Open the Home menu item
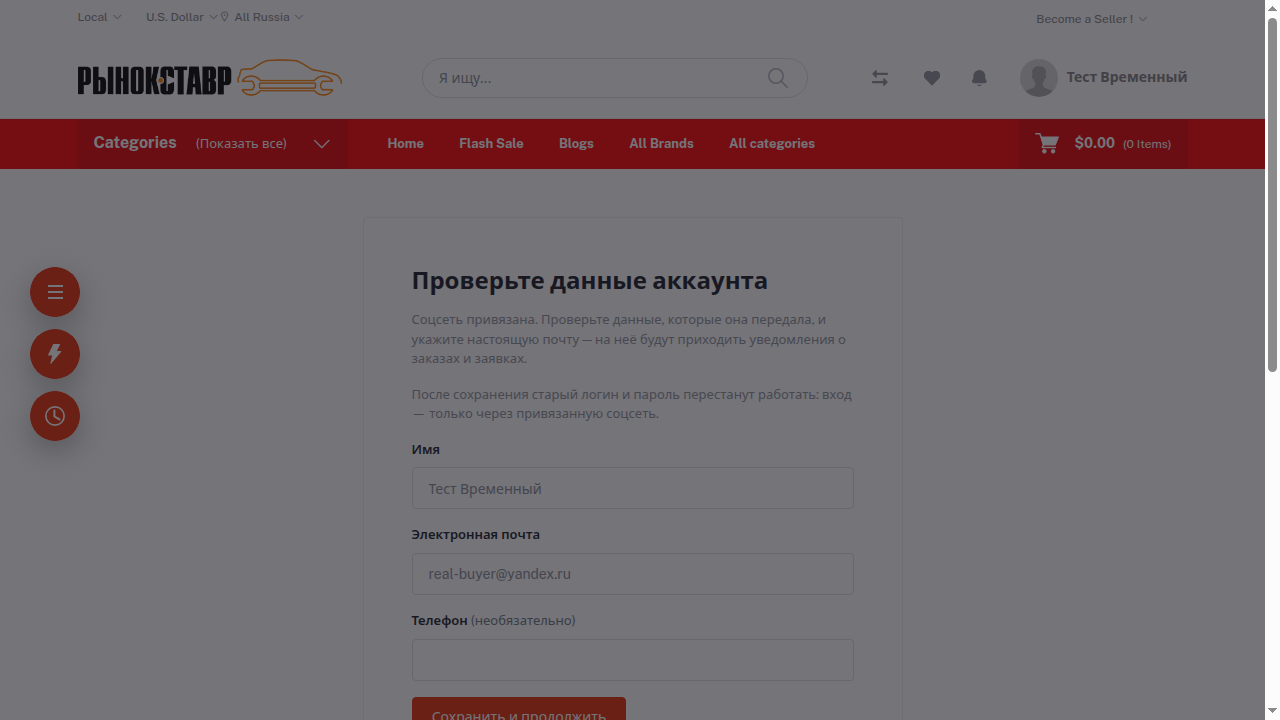 point(405,143)
